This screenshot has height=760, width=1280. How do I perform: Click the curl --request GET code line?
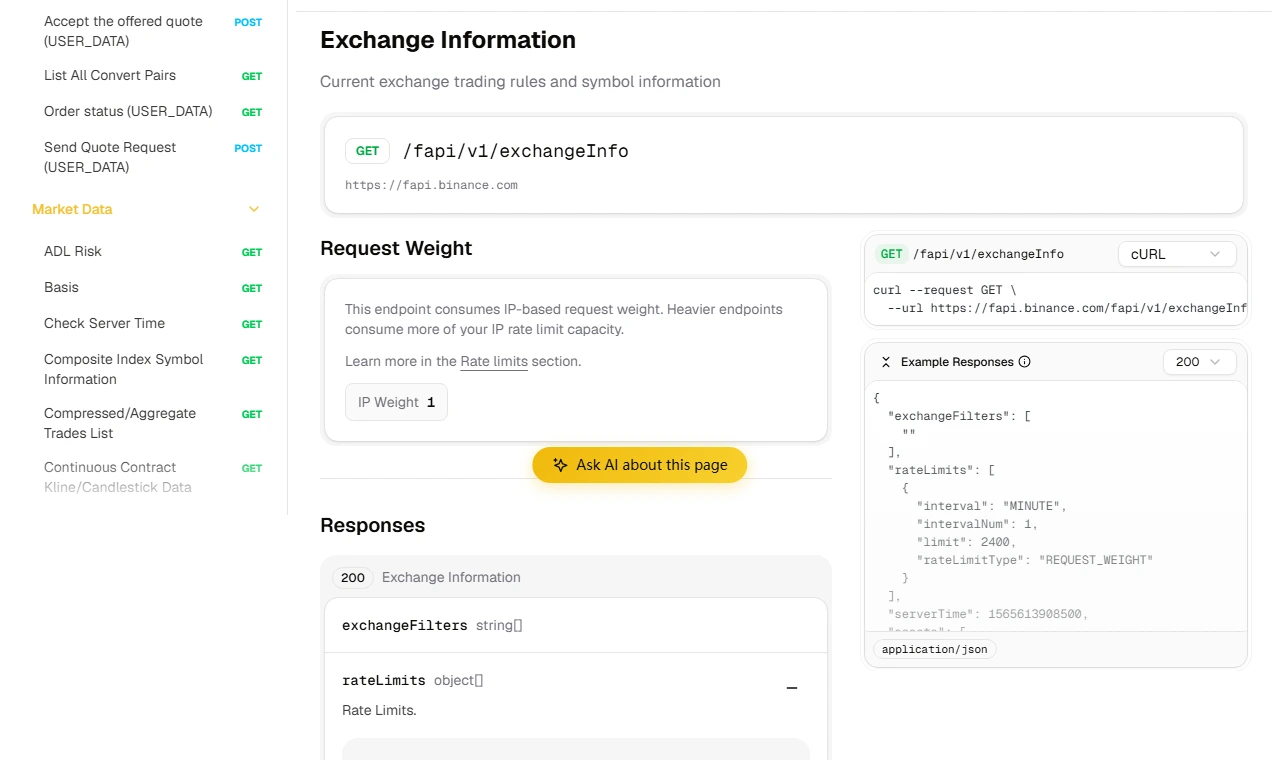[x=945, y=290]
